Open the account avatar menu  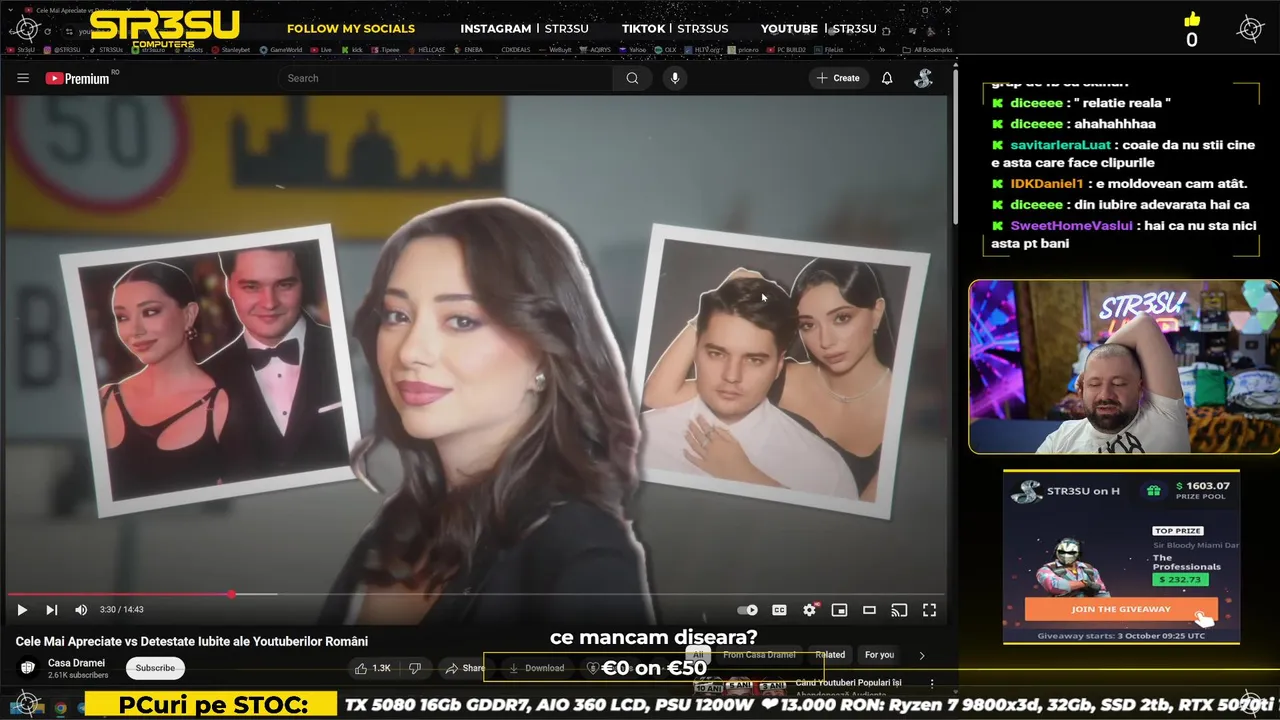click(923, 78)
